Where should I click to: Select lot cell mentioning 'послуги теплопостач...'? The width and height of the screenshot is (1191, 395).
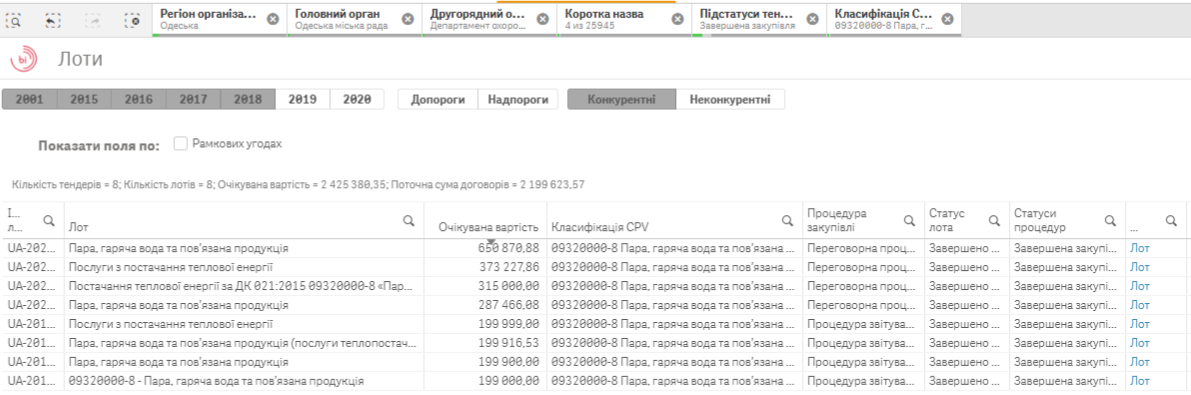tap(243, 343)
